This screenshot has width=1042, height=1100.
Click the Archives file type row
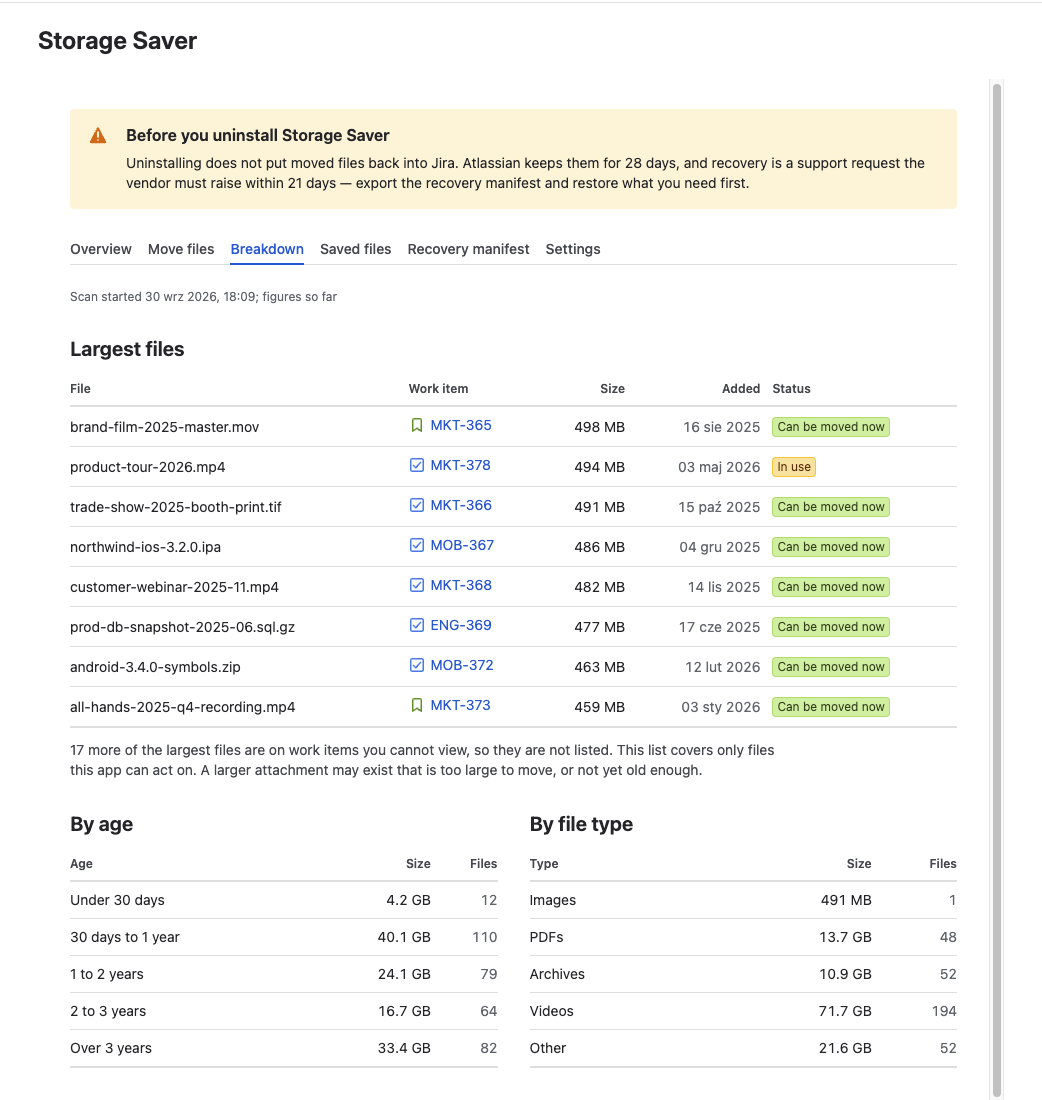coord(743,974)
